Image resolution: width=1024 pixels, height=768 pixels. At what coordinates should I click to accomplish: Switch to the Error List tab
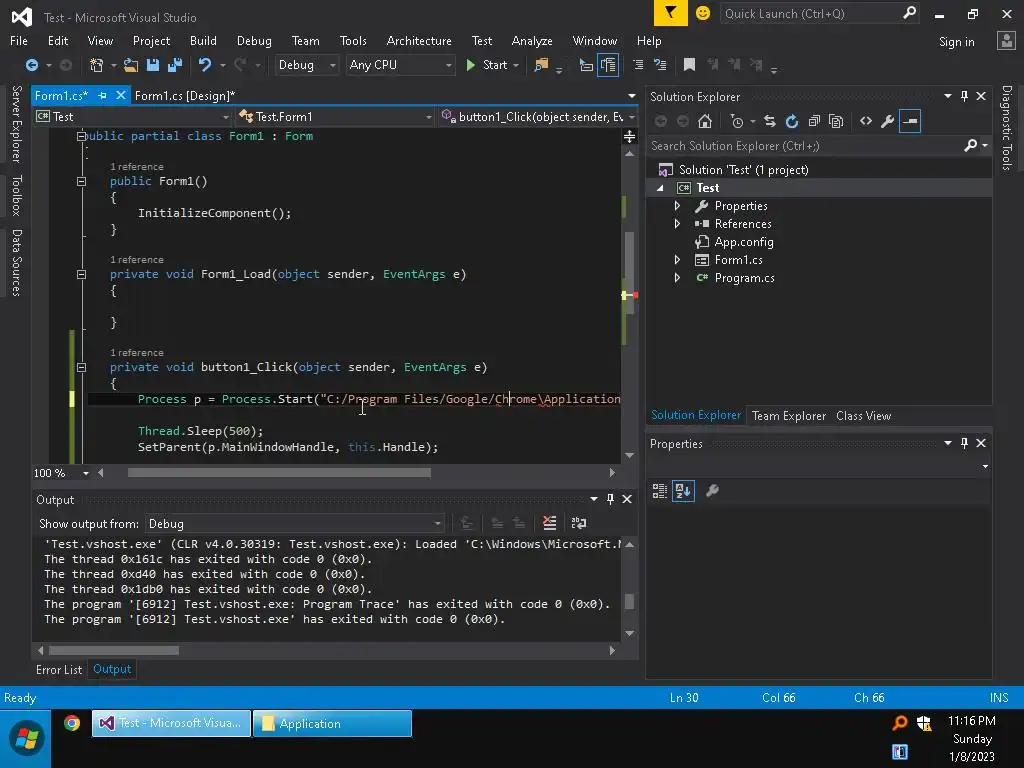(59, 669)
